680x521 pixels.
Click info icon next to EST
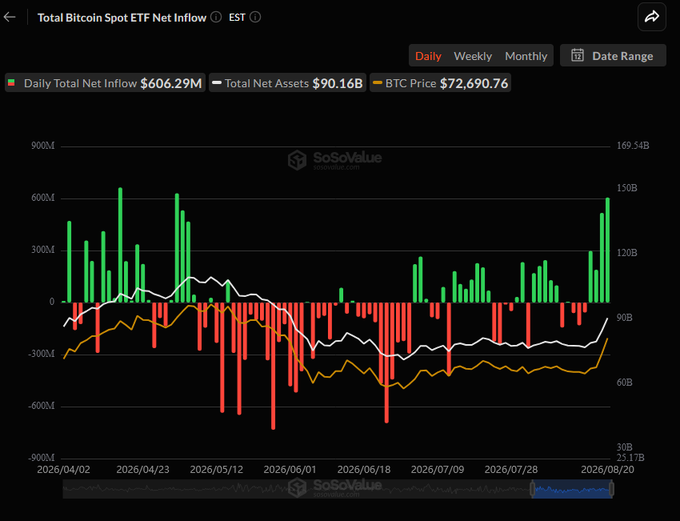click(x=255, y=17)
